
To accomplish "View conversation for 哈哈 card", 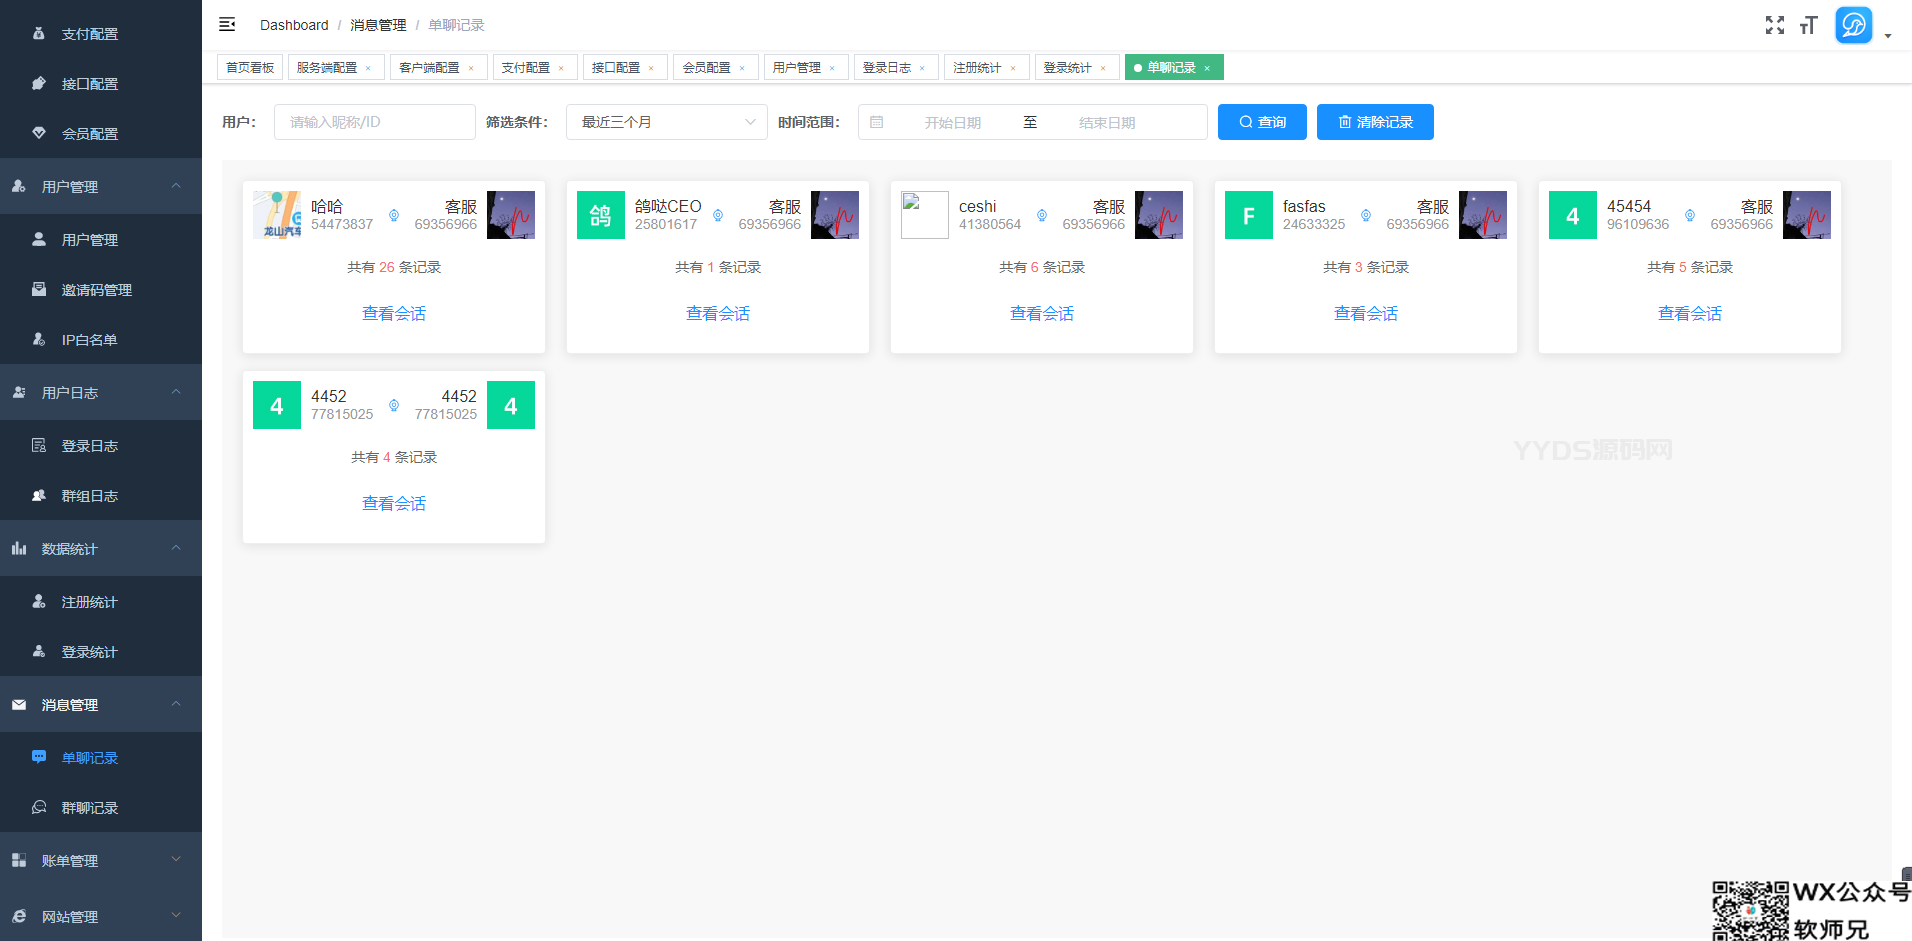I will tap(394, 313).
